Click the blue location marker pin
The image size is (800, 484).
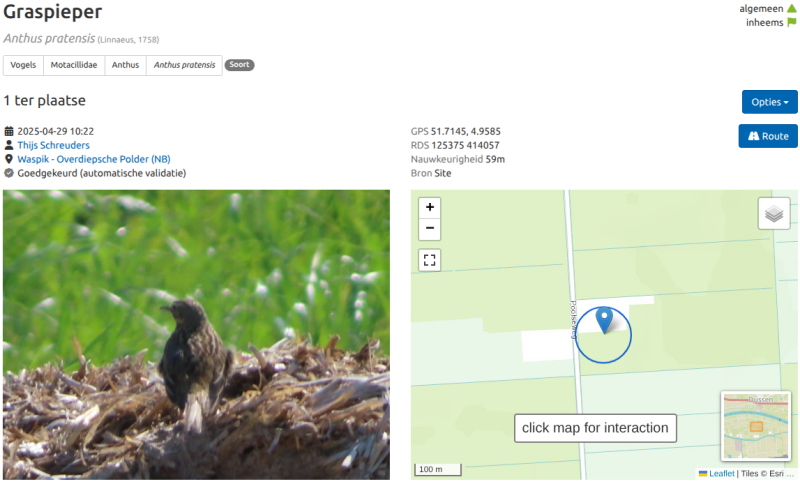604,320
